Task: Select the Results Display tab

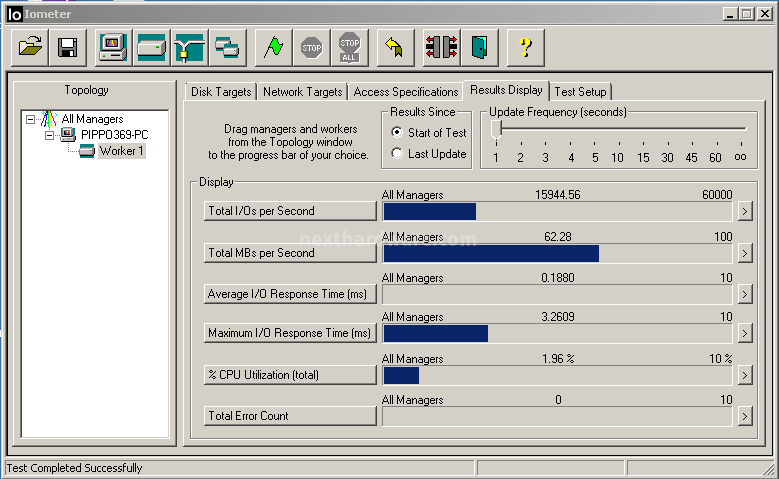Action: 506,90
